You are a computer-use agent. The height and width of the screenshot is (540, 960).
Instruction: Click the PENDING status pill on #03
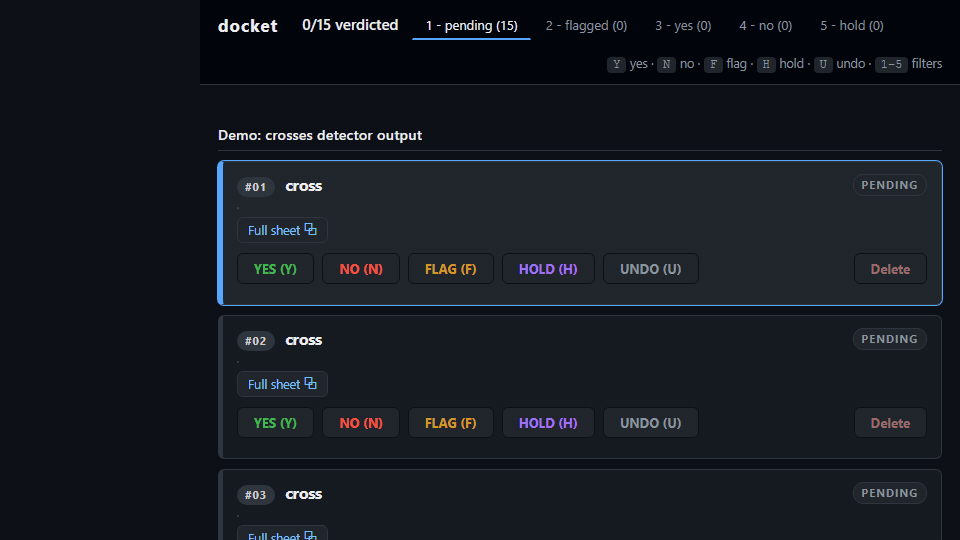pyautogui.click(x=890, y=493)
